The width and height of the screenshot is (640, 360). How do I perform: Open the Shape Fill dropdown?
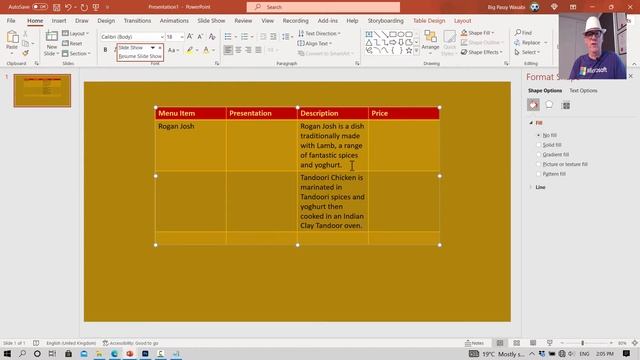point(477,33)
